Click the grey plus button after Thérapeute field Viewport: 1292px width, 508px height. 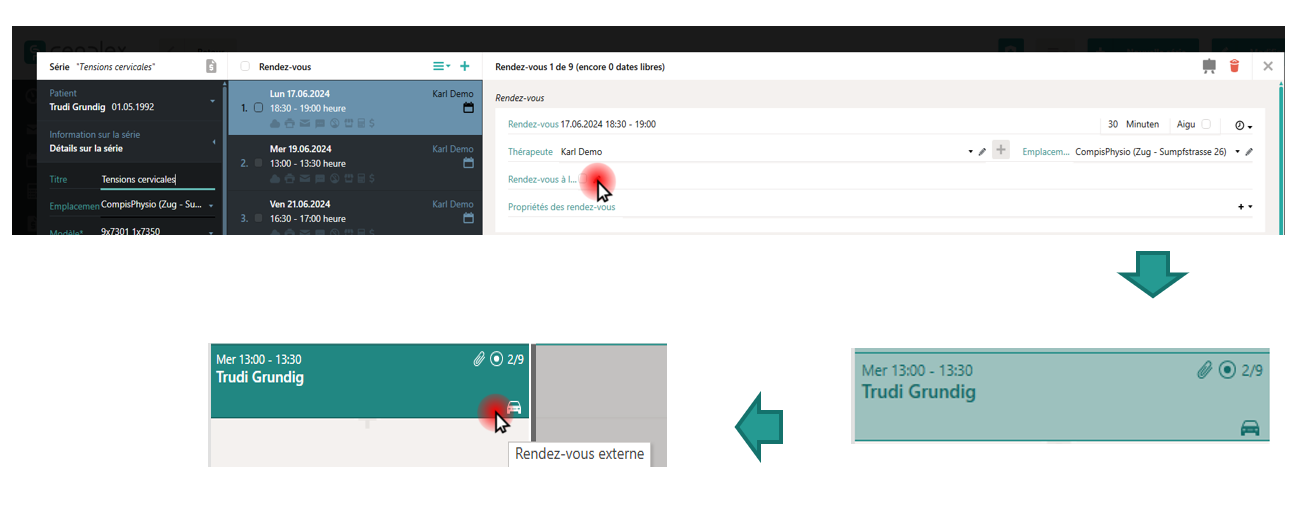coord(1001,151)
